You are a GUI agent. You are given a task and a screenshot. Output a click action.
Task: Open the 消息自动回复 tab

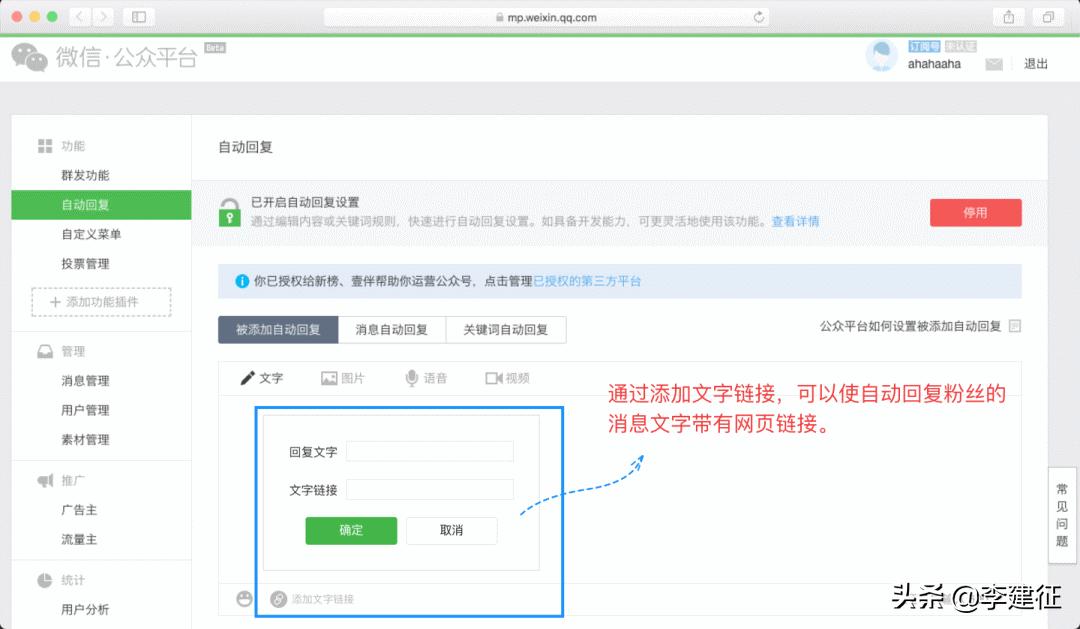pos(390,329)
